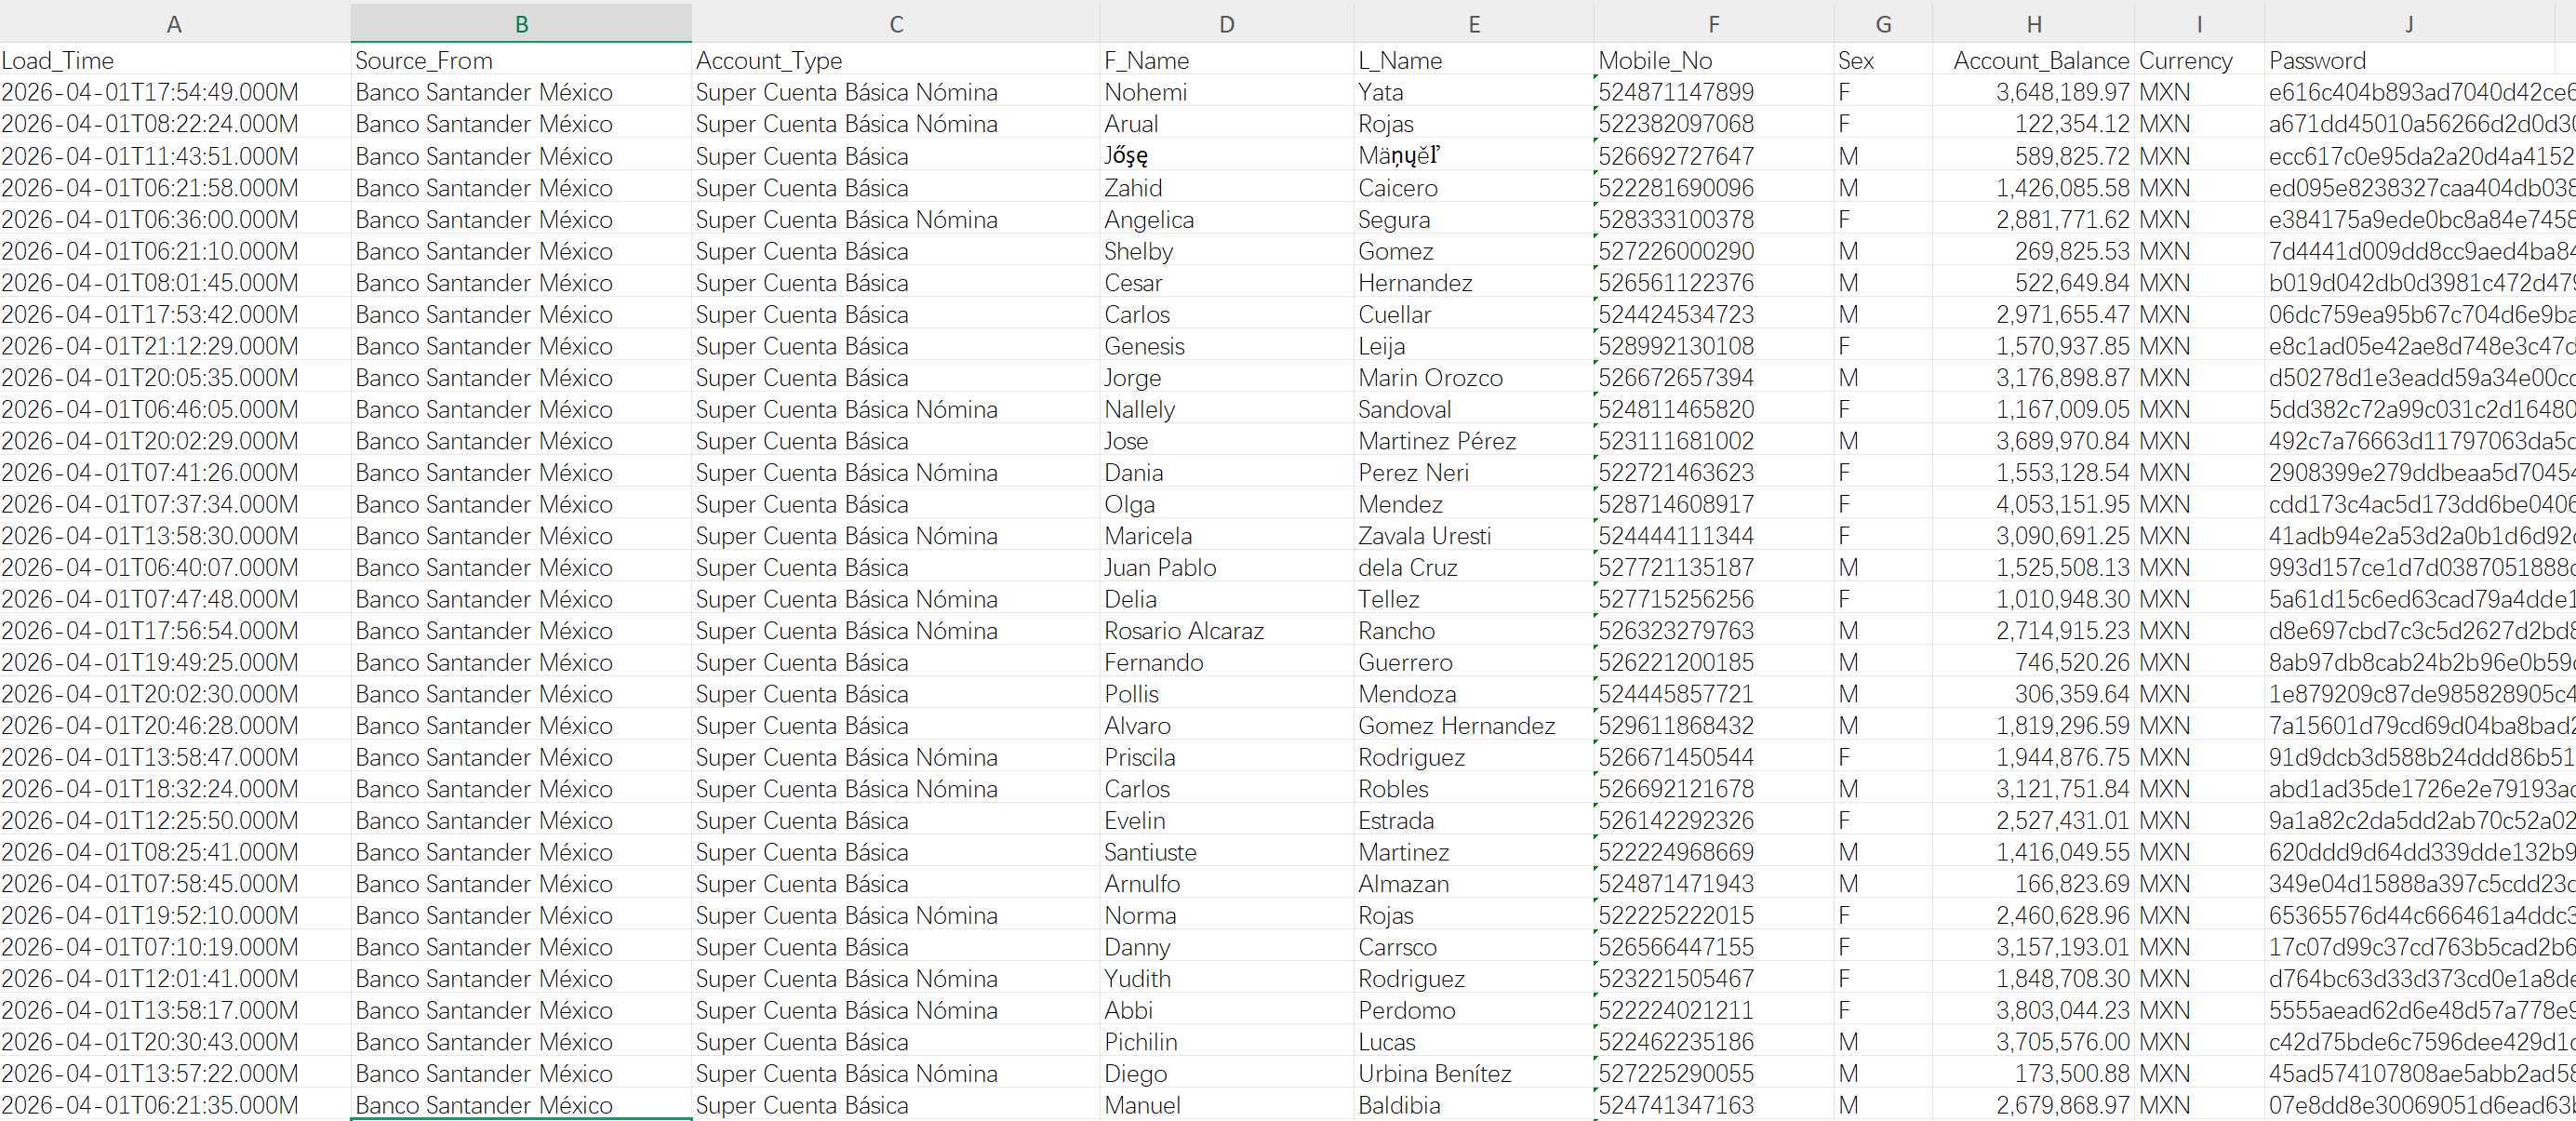Click balance 4,053,151.95

click(x=2034, y=504)
